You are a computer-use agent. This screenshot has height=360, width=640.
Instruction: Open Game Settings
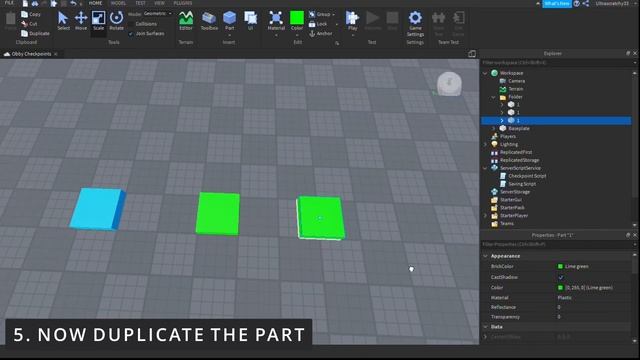(x=415, y=24)
